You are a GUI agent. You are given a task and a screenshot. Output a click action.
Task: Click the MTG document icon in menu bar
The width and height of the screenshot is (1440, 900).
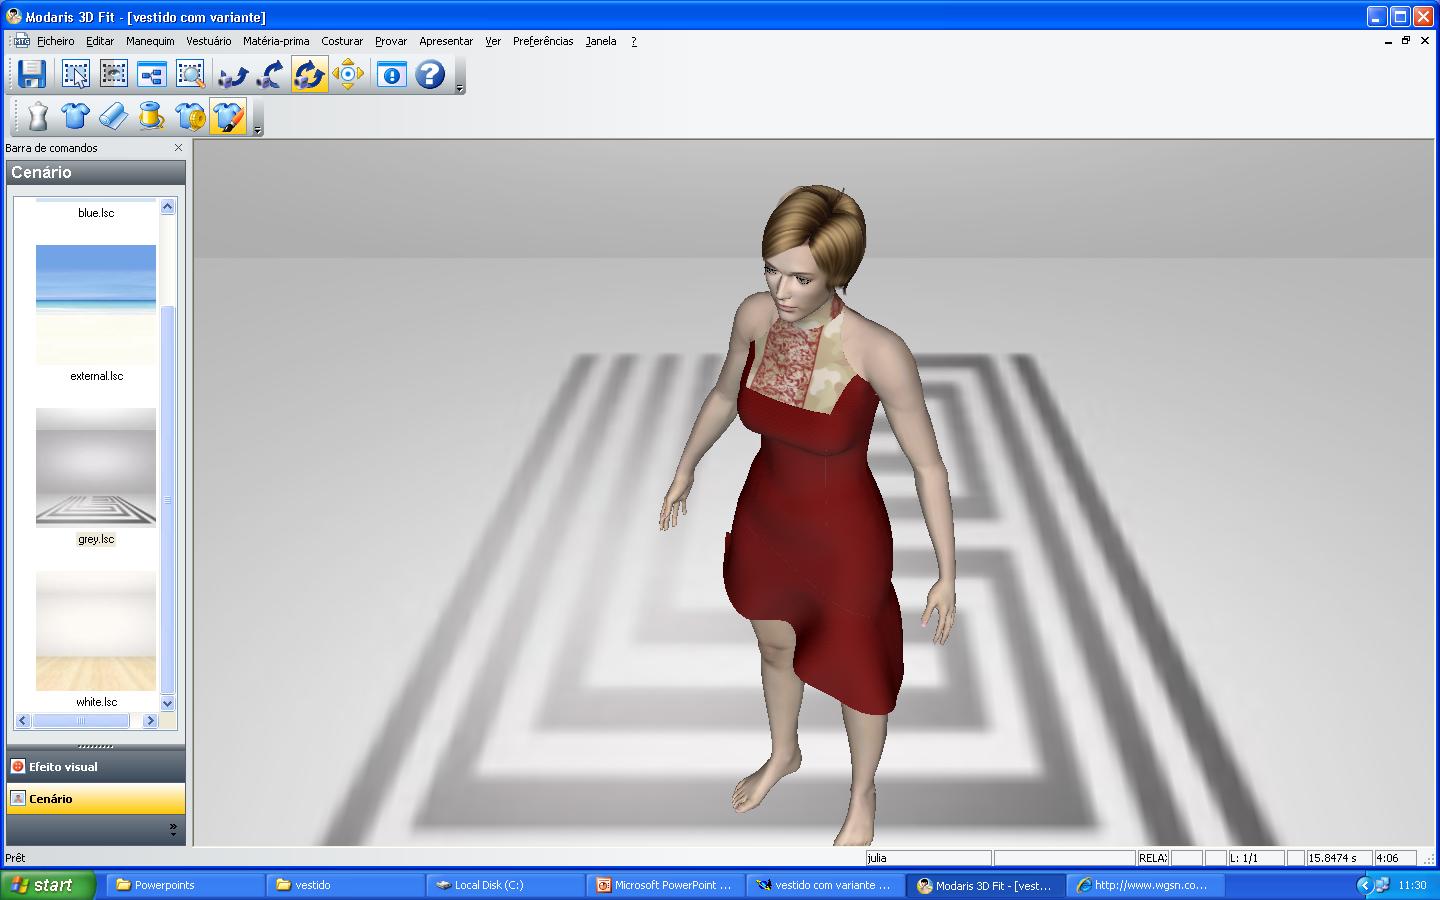click(x=21, y=41)
